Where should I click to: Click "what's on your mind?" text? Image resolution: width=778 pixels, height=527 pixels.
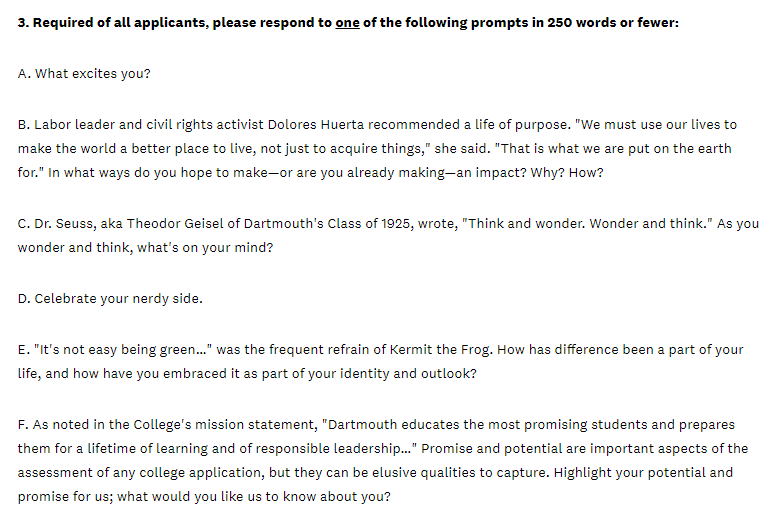[x=205, y=248]
